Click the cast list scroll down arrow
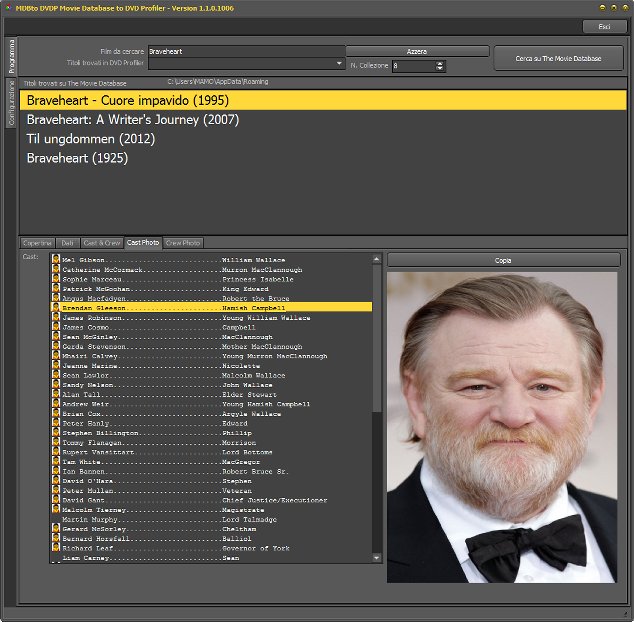The image size is (634, 622). coord(376,558)
